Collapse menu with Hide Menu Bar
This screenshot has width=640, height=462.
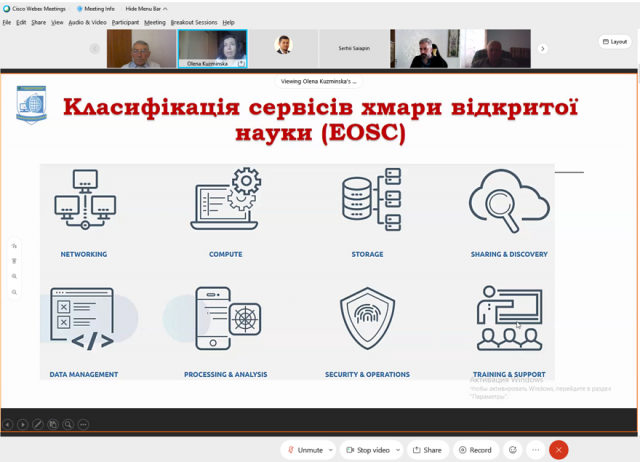click(x=146, y=9)
